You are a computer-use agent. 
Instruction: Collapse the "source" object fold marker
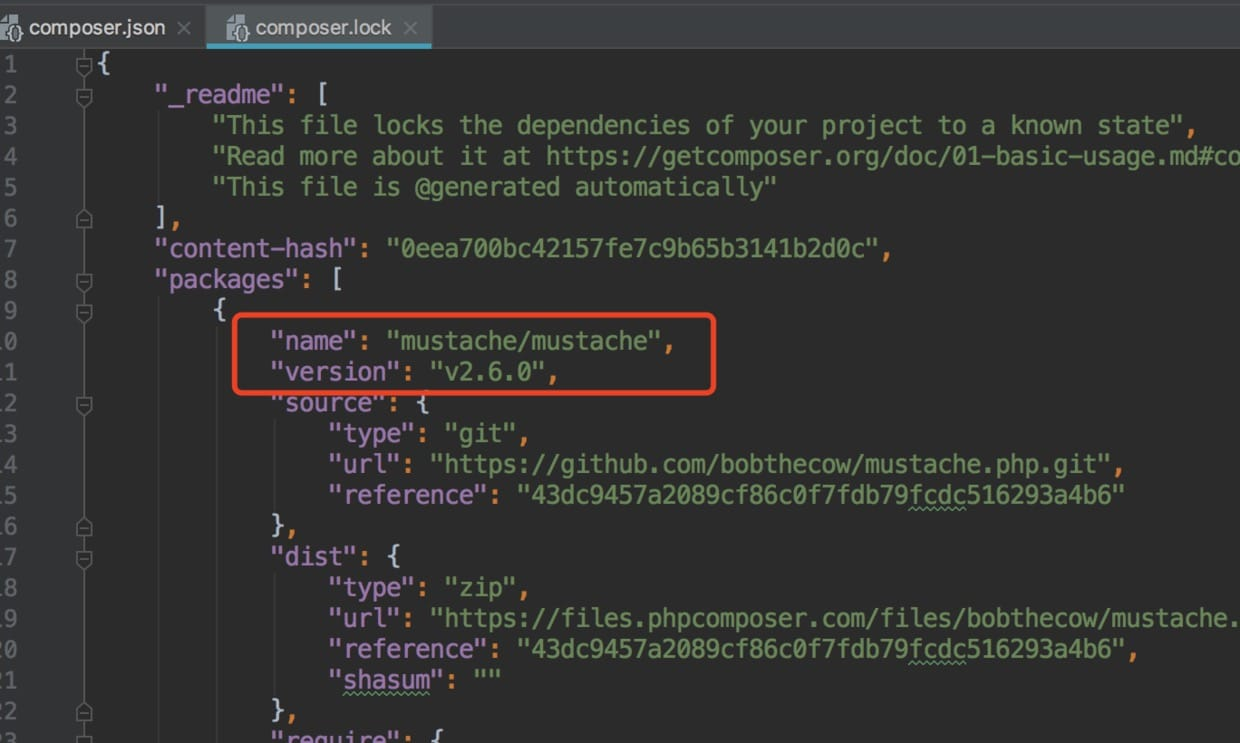(84, 403)
